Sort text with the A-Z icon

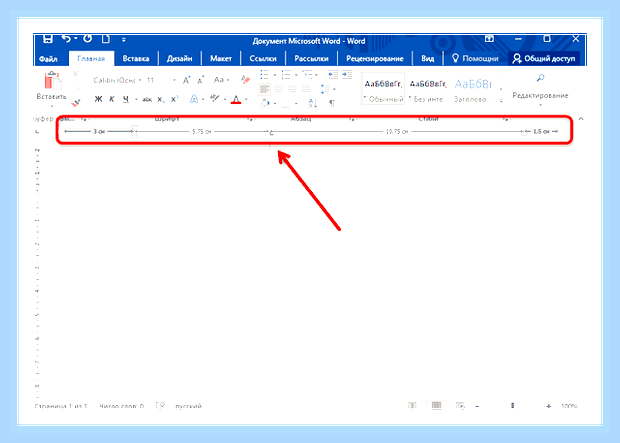(x=312, y=104)
